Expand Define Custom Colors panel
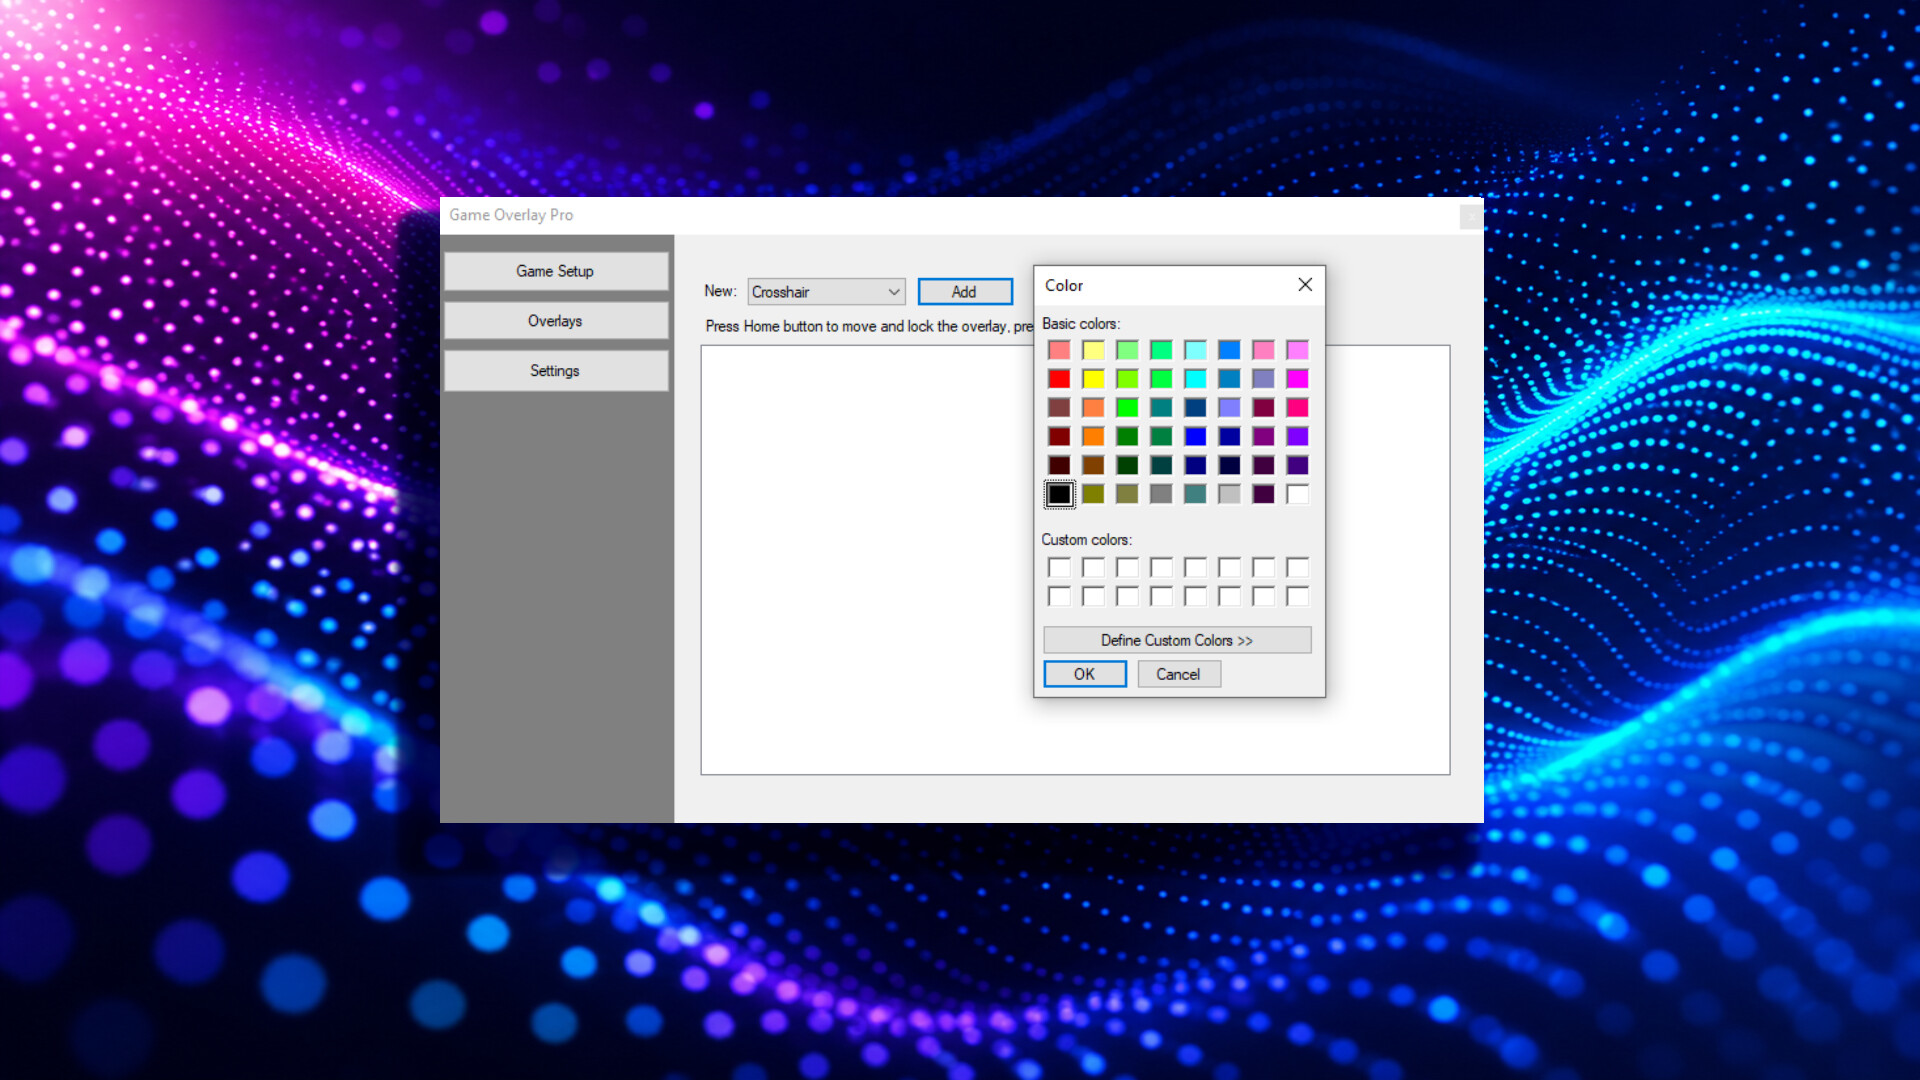Image resolution: width=1920 pixels, height=1080 pixels. pyautogui.click(x=1177, y=640)
